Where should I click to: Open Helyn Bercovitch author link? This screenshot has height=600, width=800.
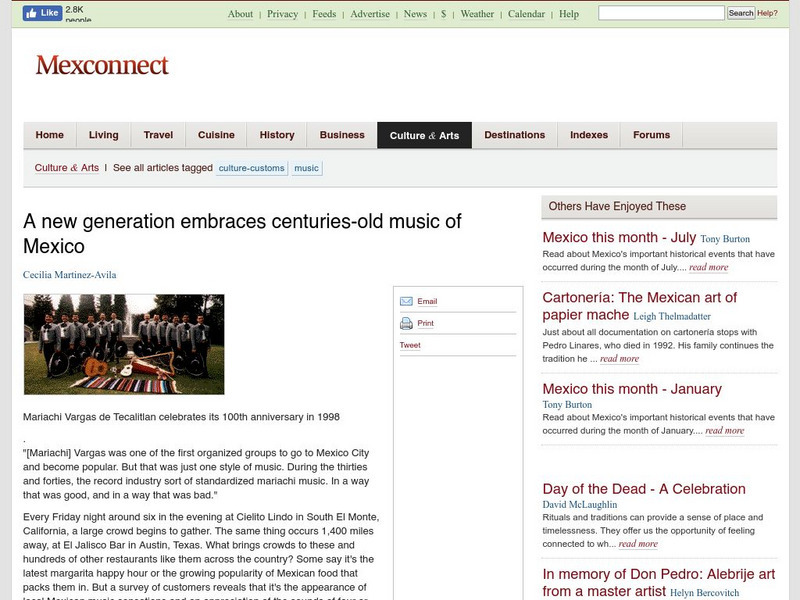point(704,593)
